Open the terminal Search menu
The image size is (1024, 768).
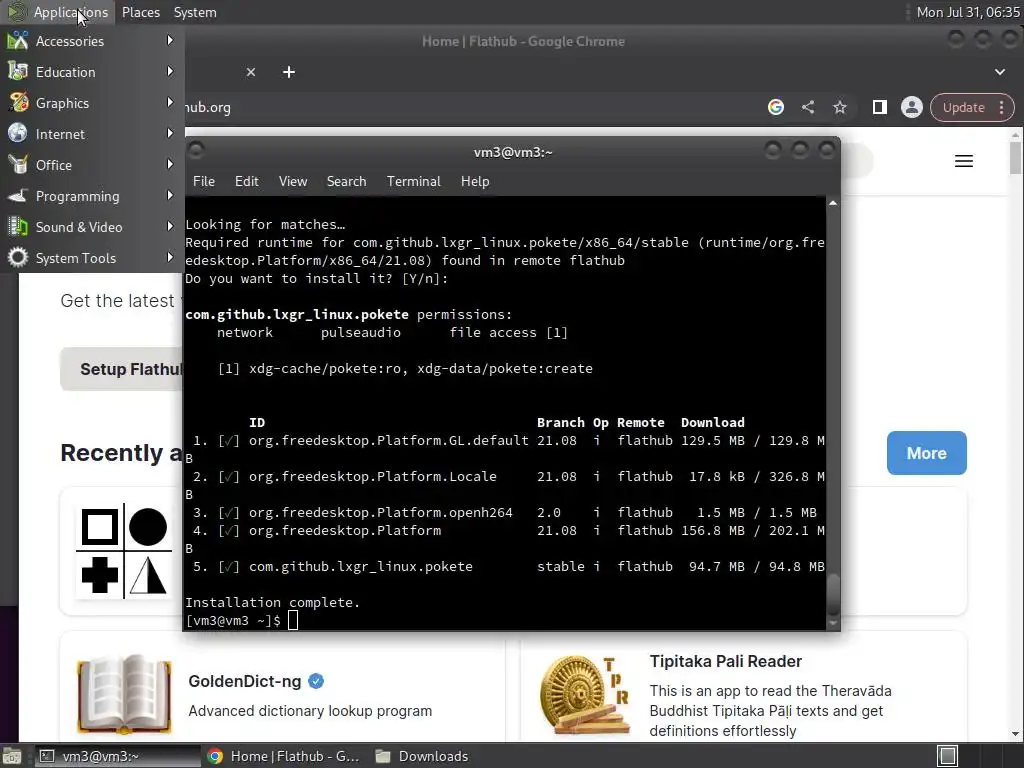[346, 182]
